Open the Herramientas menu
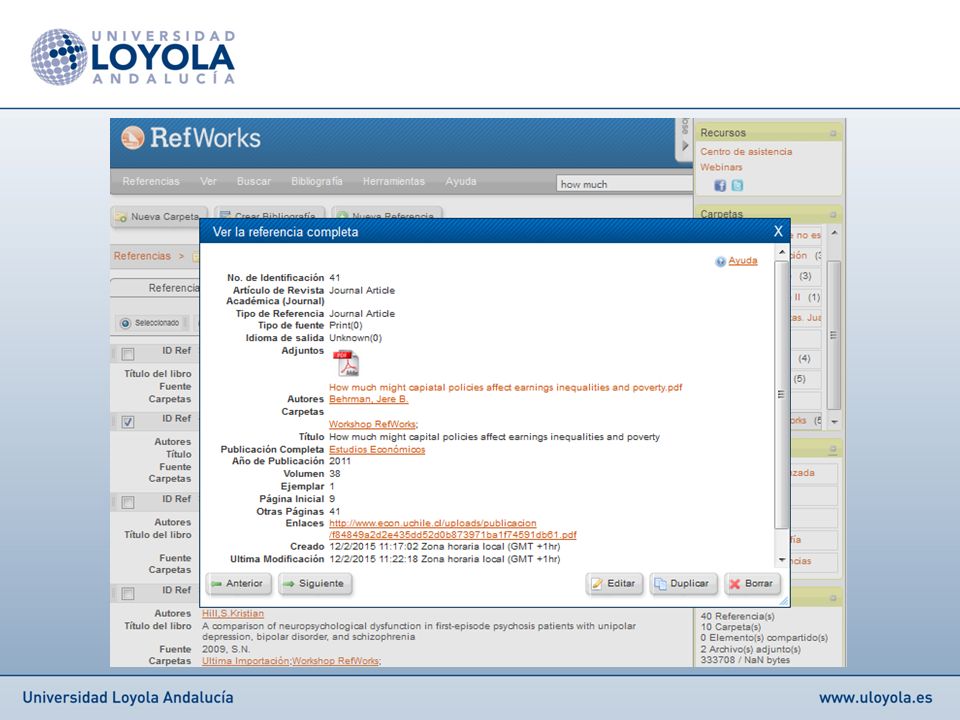 point(394,181)
